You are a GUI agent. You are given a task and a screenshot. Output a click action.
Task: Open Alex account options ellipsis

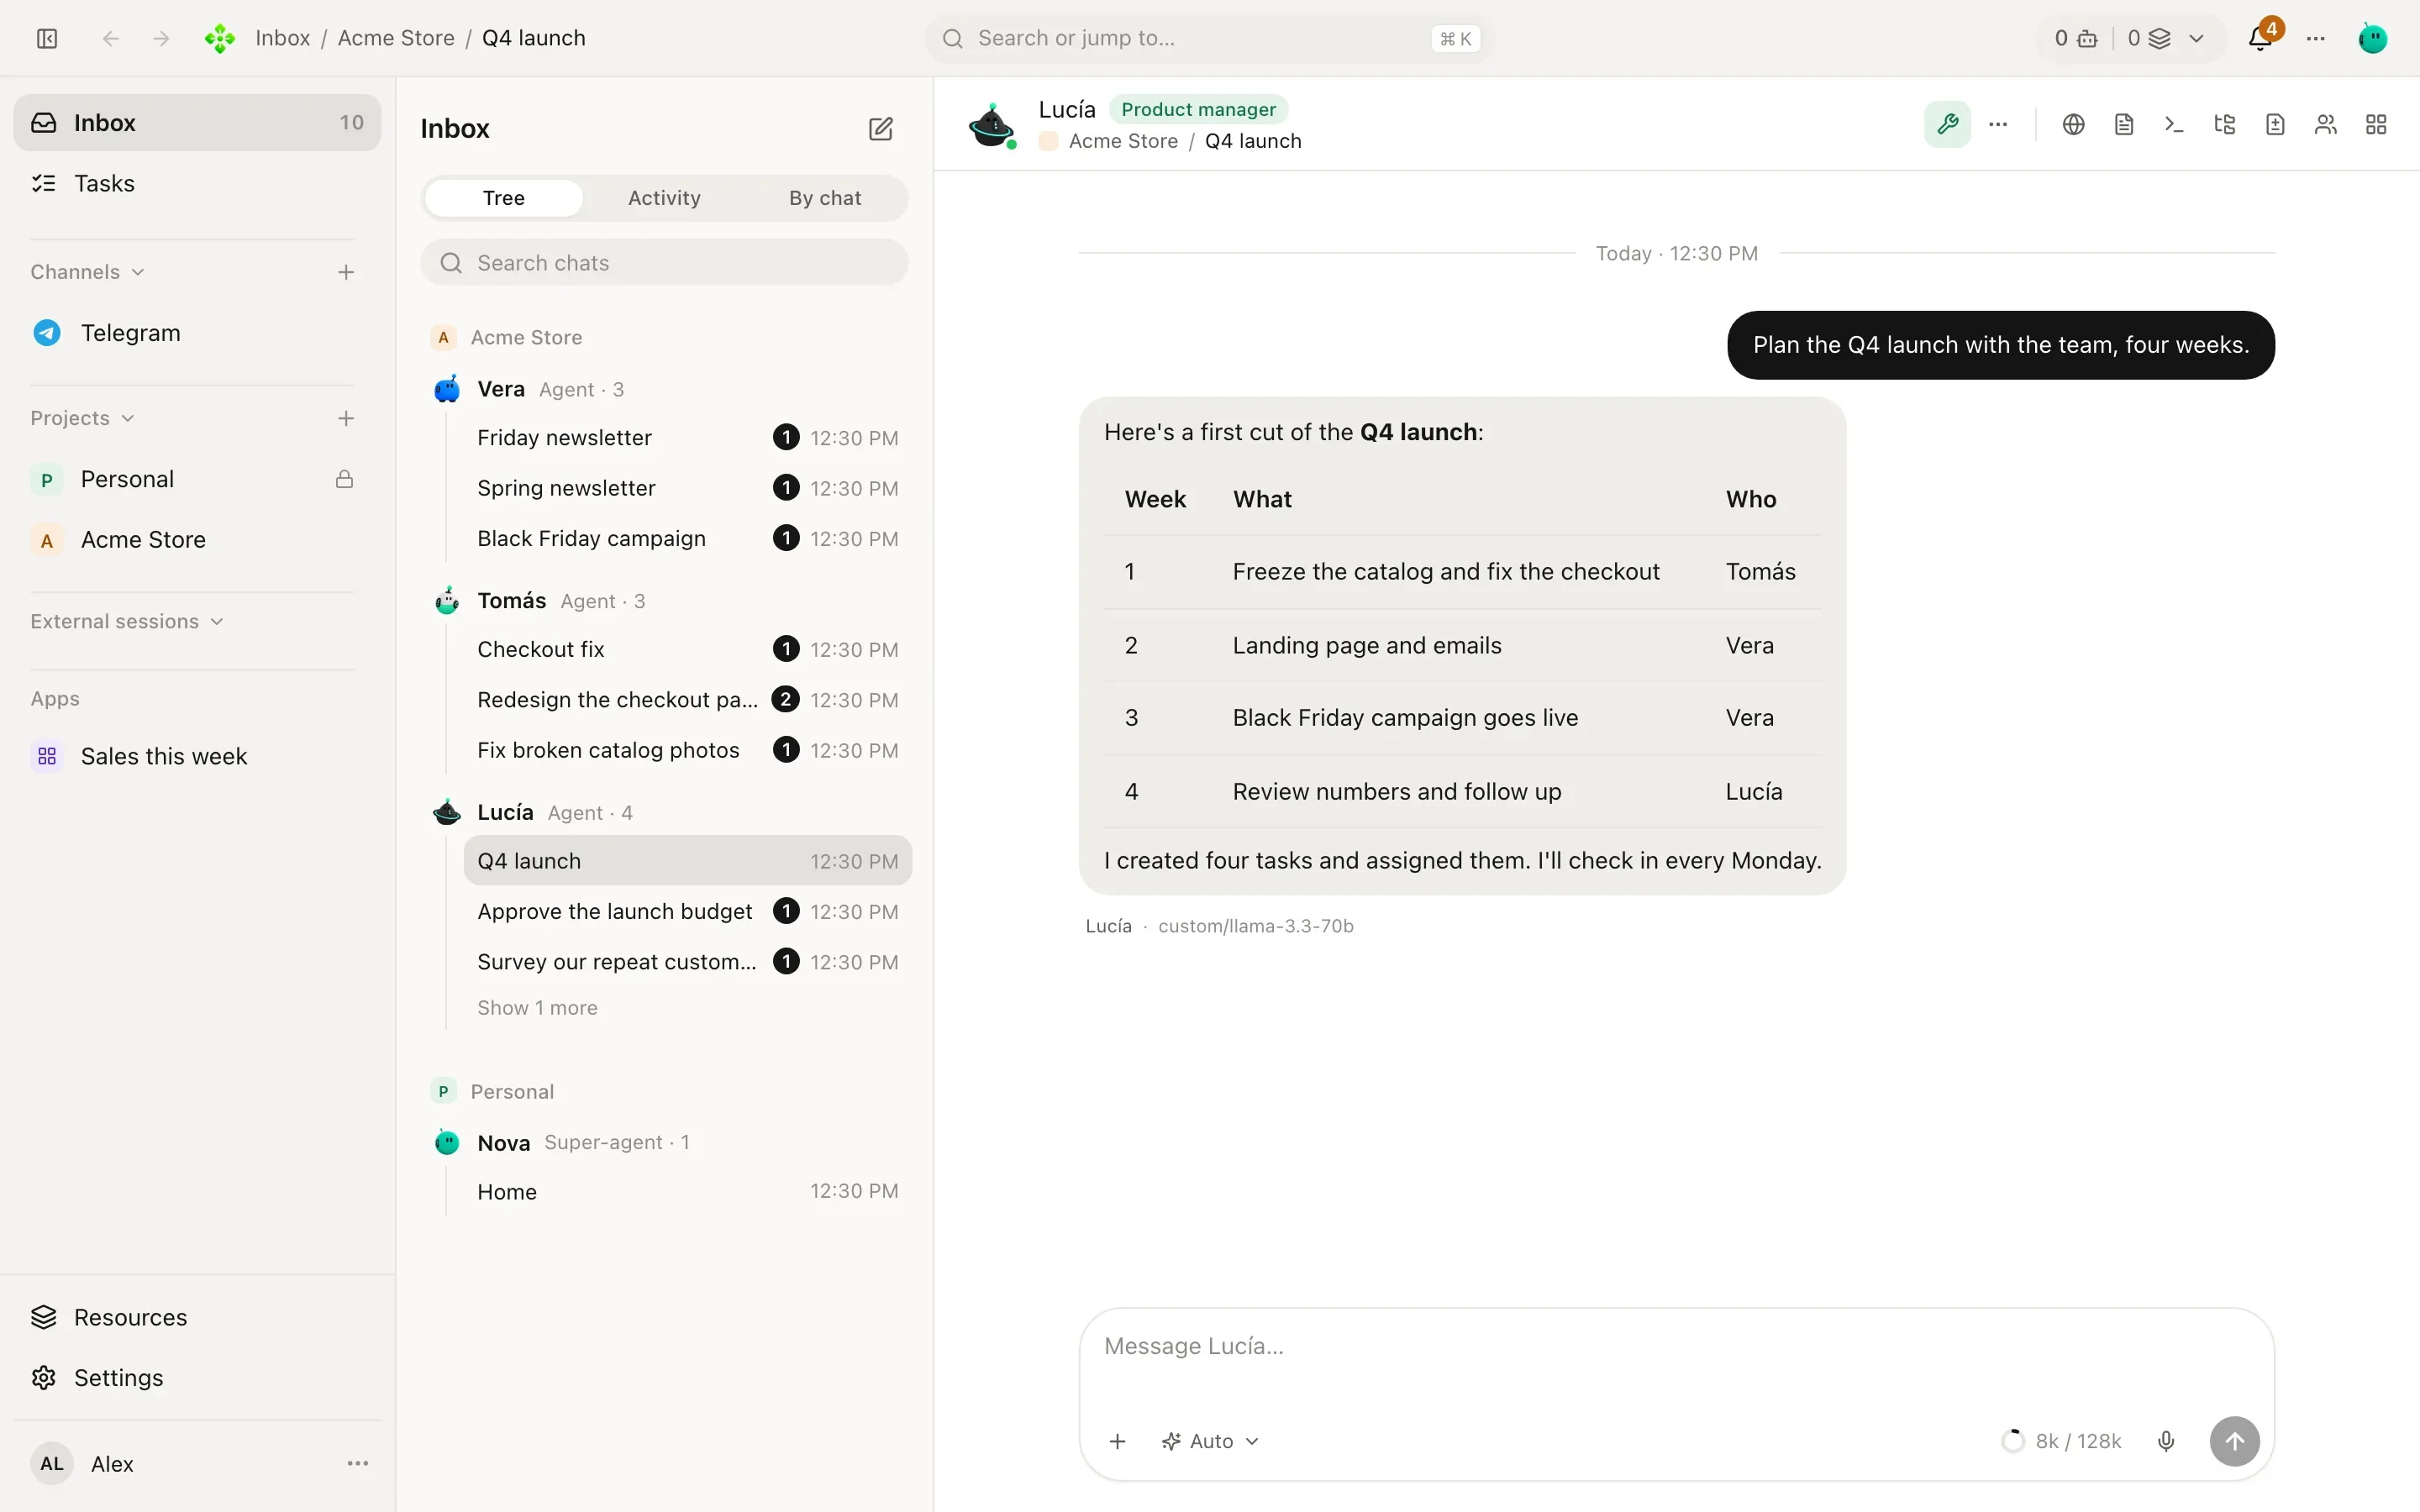click(x=358, y=1463)
